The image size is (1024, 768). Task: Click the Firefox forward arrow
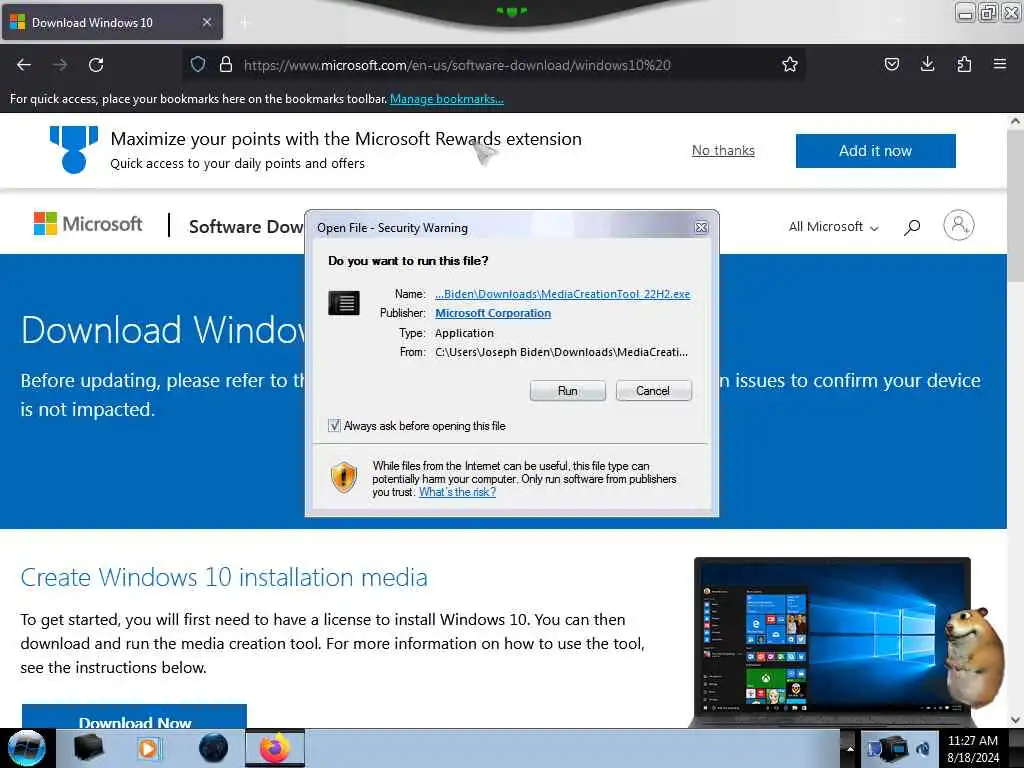[x=60, y=65]
